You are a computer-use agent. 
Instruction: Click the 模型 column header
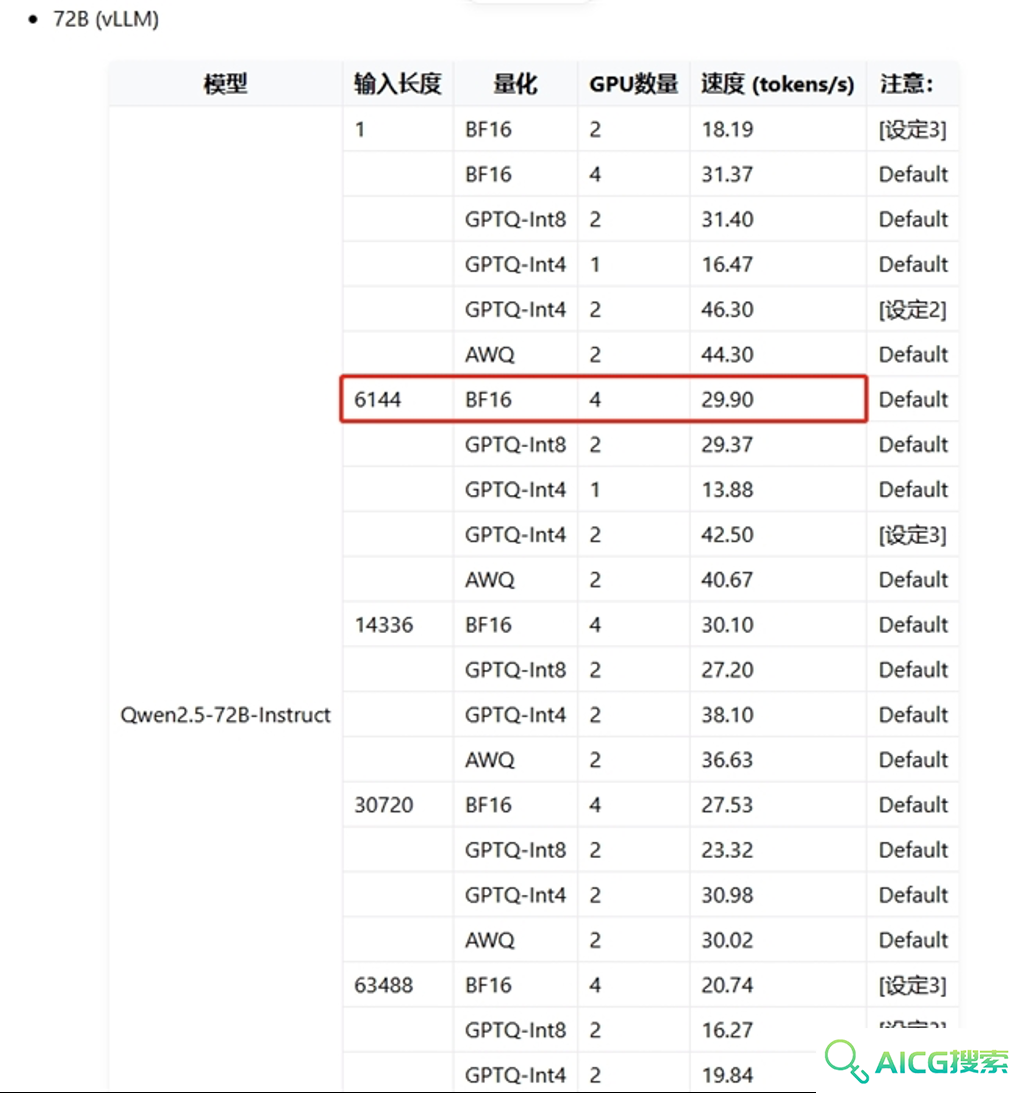pyautogui.click(x=225, y=84)
